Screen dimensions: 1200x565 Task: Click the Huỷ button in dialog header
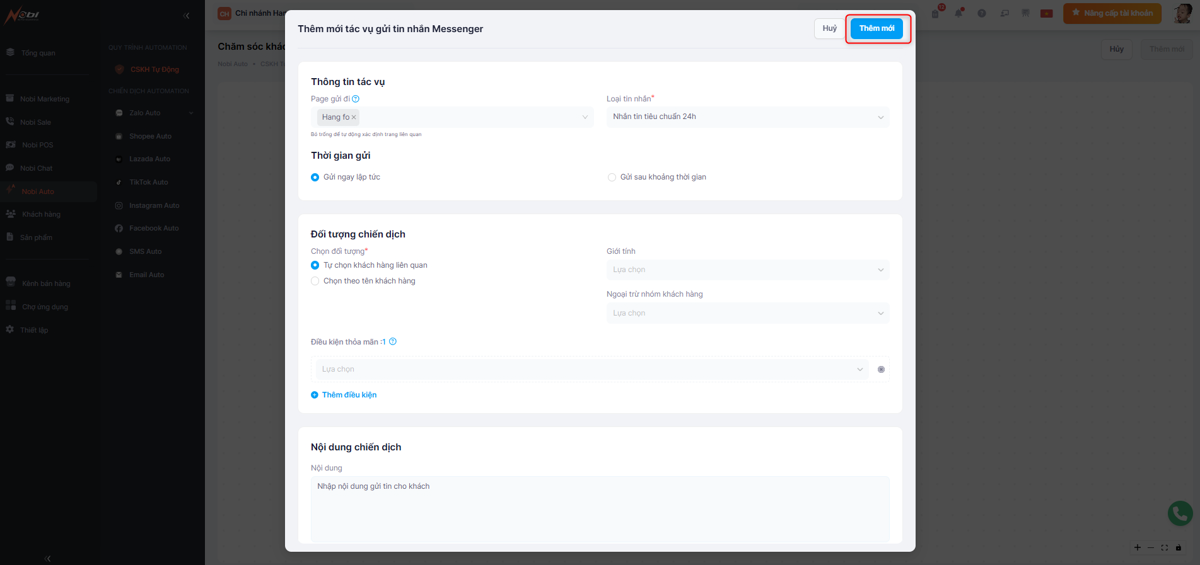click(x=829, y=29)
